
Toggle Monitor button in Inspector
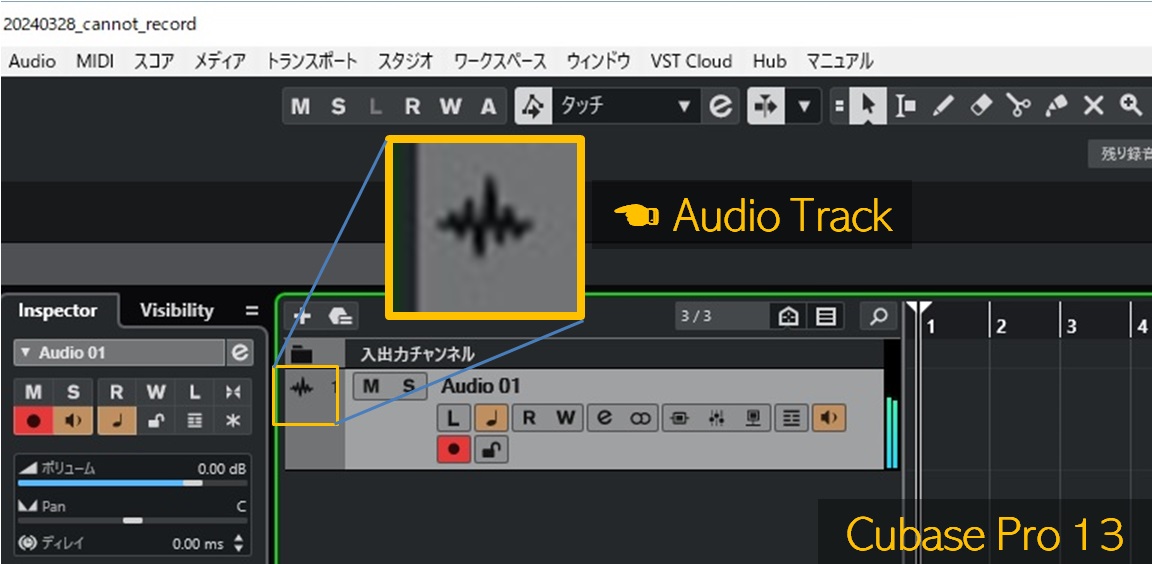(73, 421)
